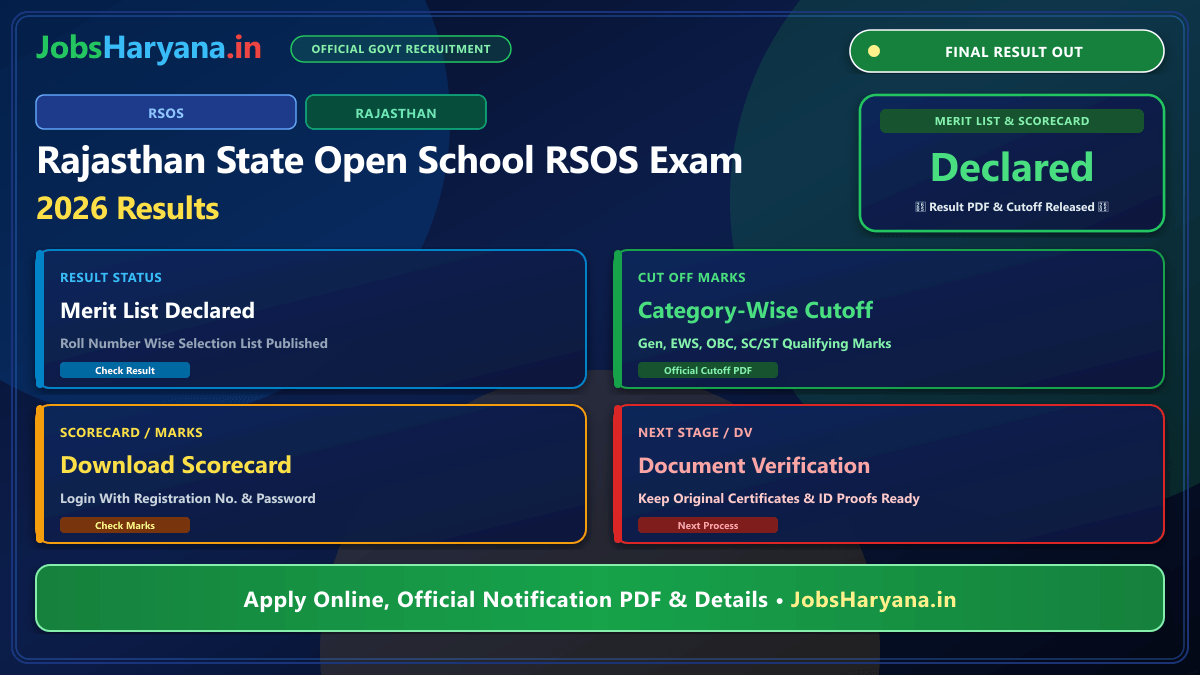Viewport: 1200px width, 675px height.
Task: Open the Document Verification heading
Action: 754,465
